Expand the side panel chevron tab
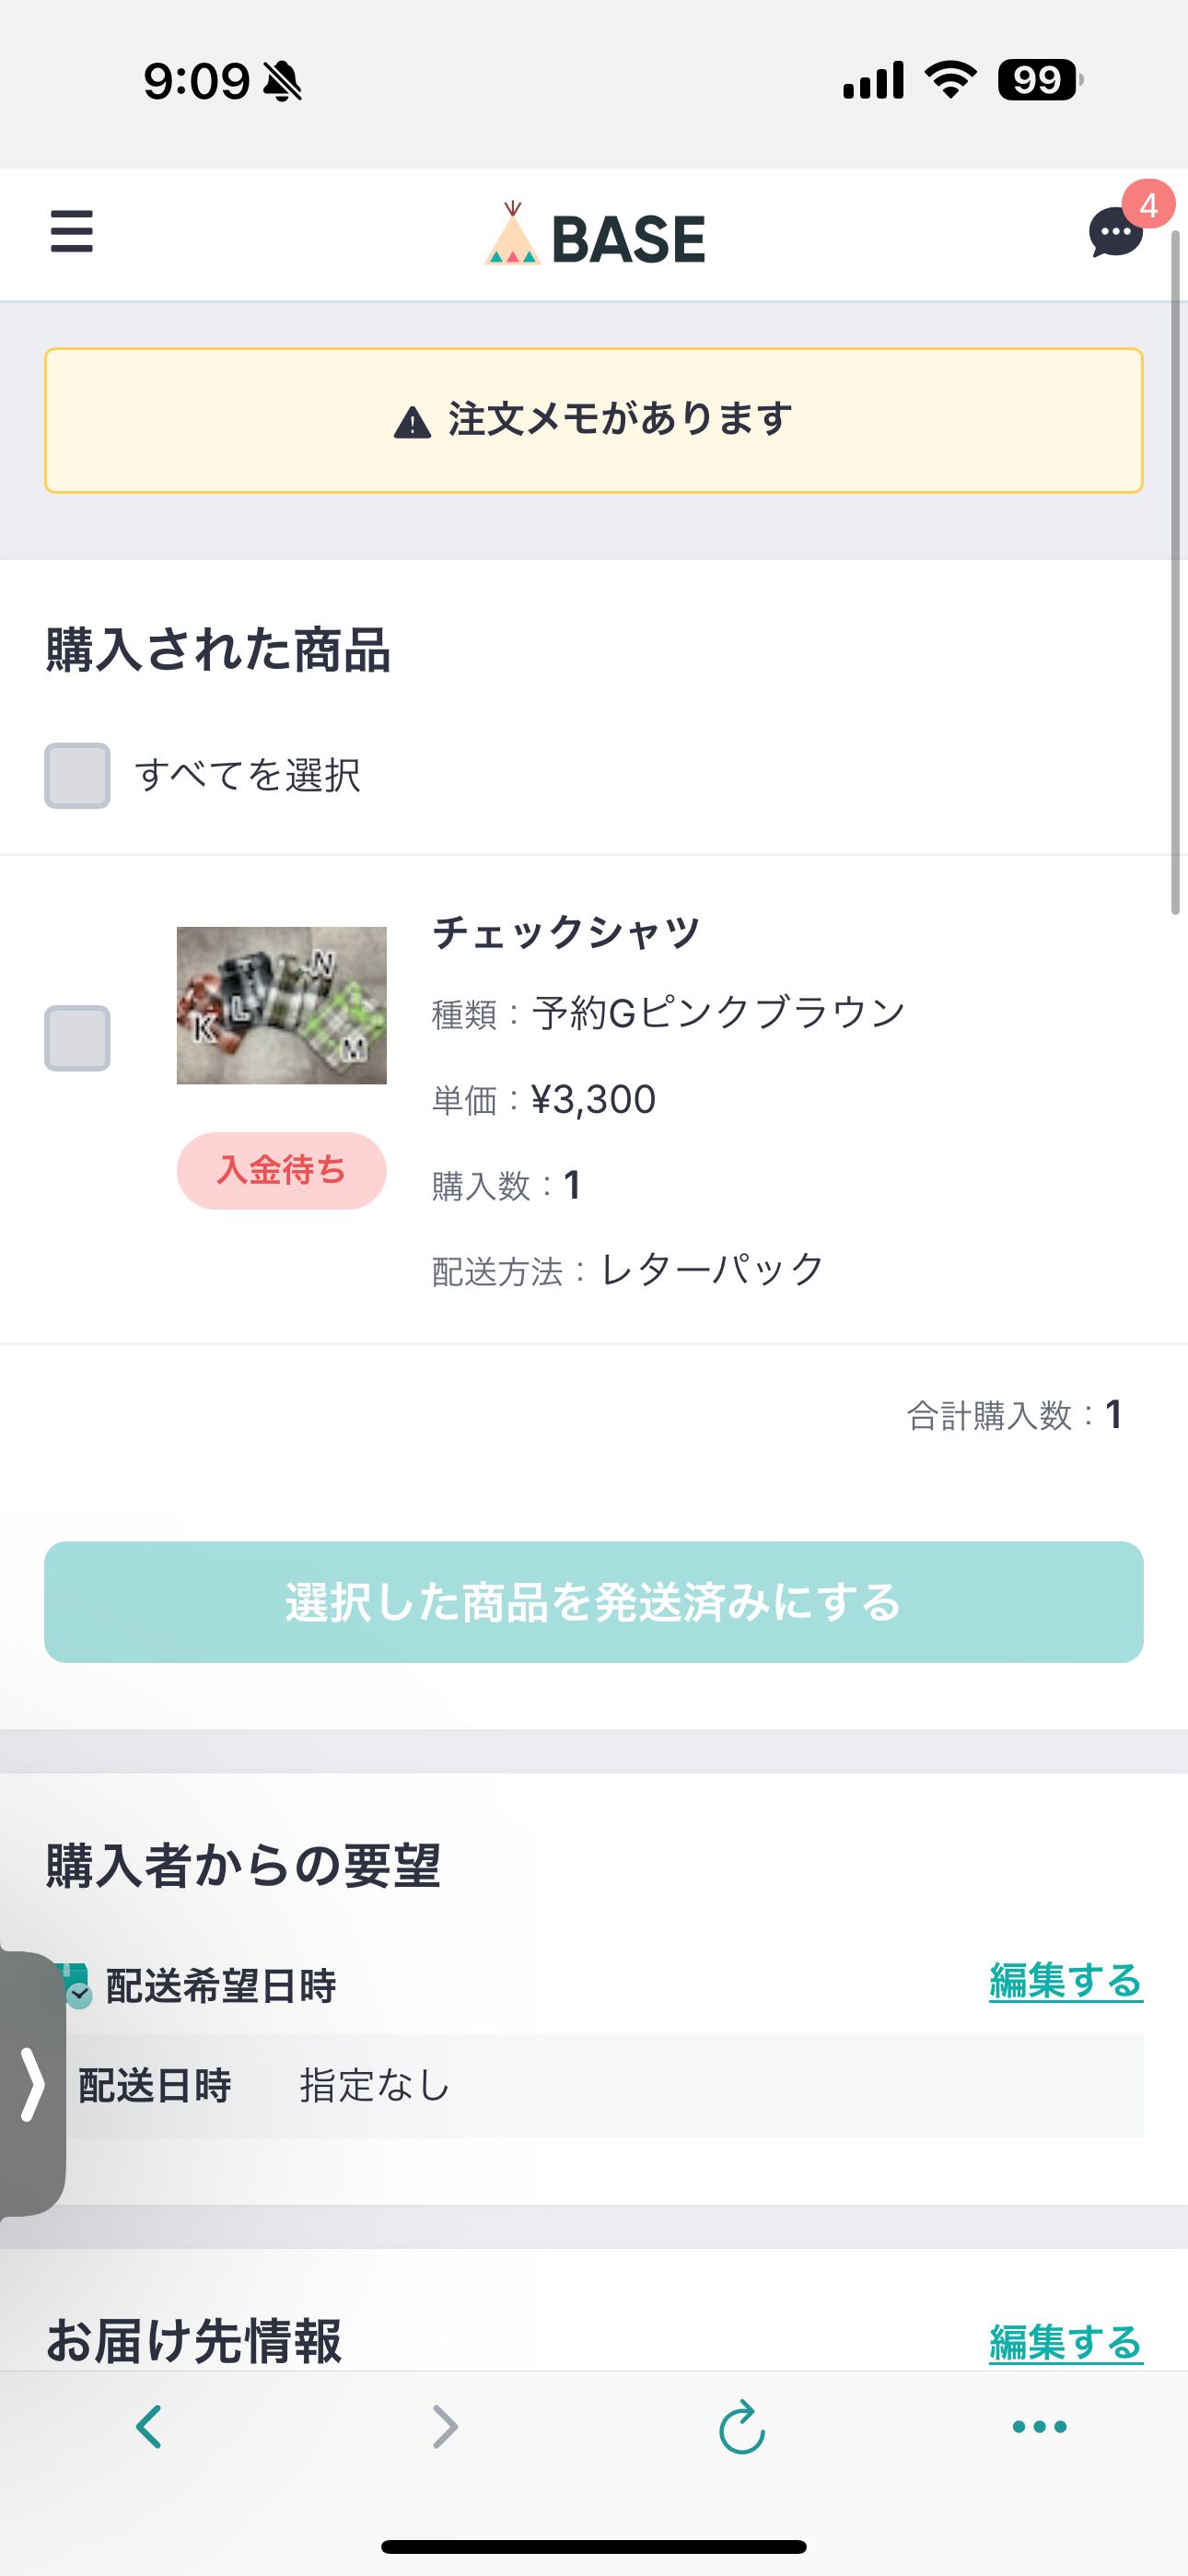Screen dimensions: 1188x2576 [x=32, y=2085]
